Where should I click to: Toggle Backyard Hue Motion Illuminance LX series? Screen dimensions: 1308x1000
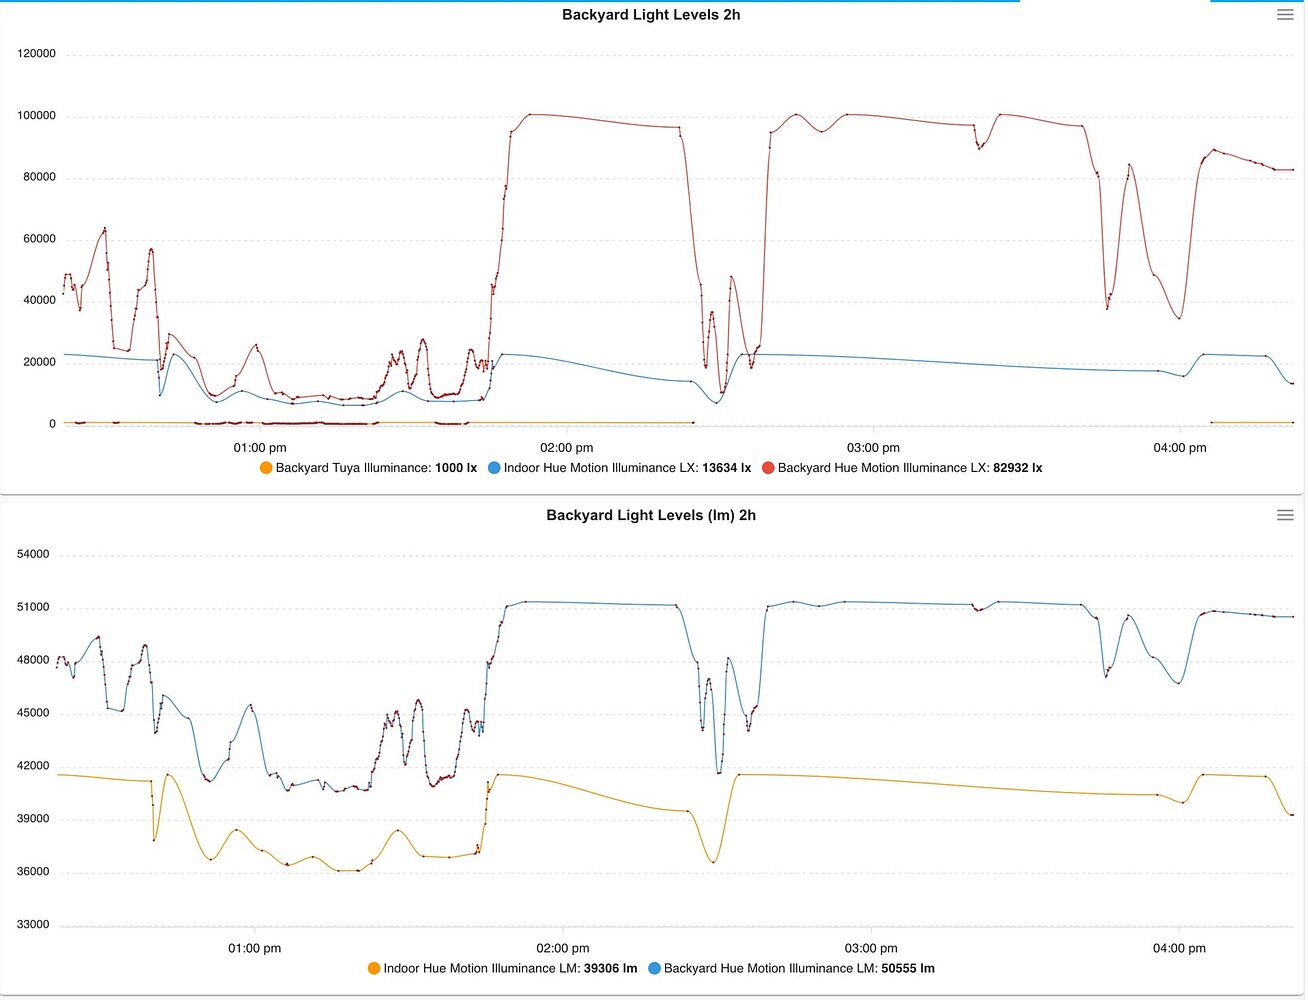(x=902, y=468)
